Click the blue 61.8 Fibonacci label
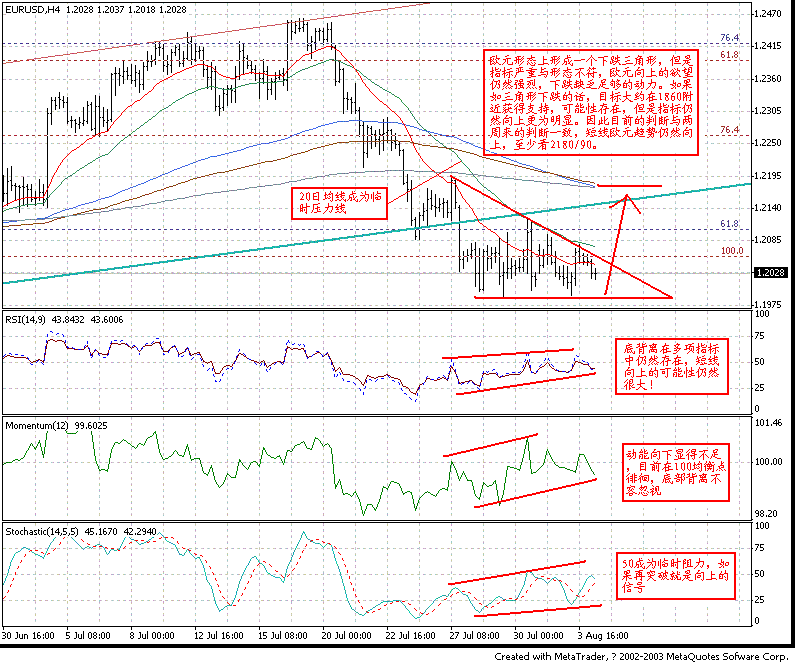 click(x=730, y=224)
